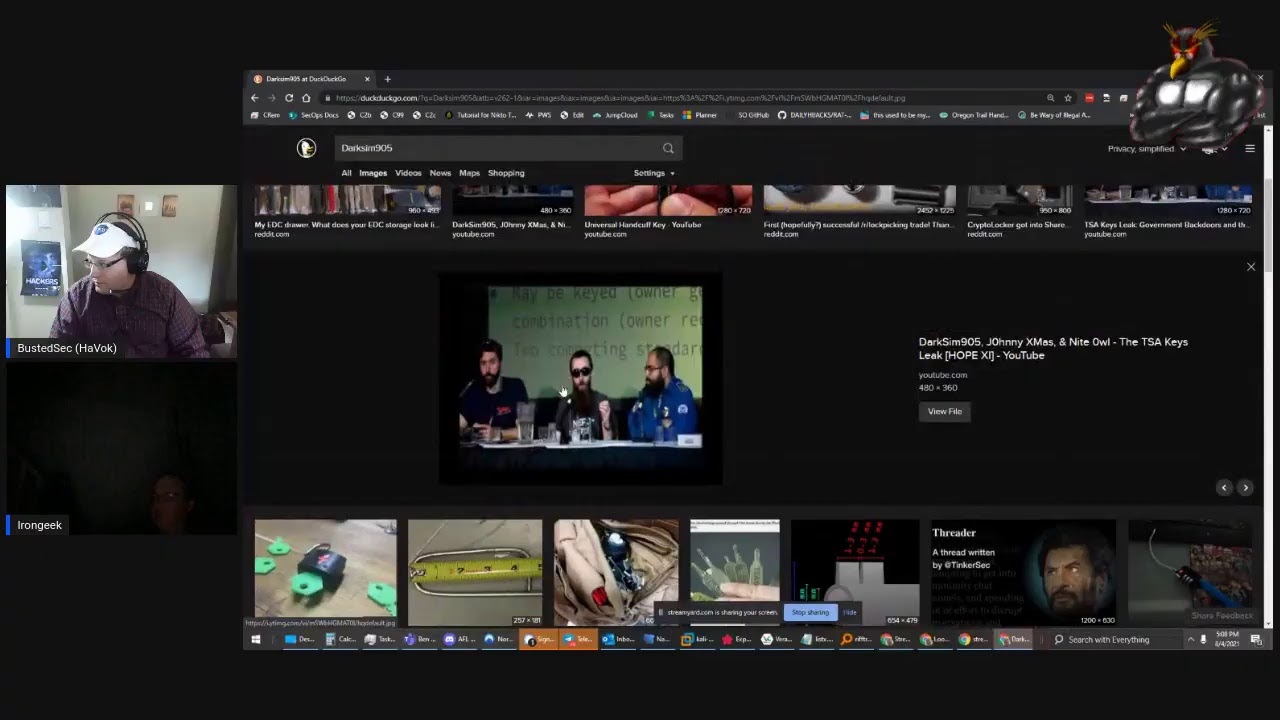This screenshot has height=720, width=1280.
Task: Open the Tutorial for Nikto bookmark
Action: click(x=481, y=115)
